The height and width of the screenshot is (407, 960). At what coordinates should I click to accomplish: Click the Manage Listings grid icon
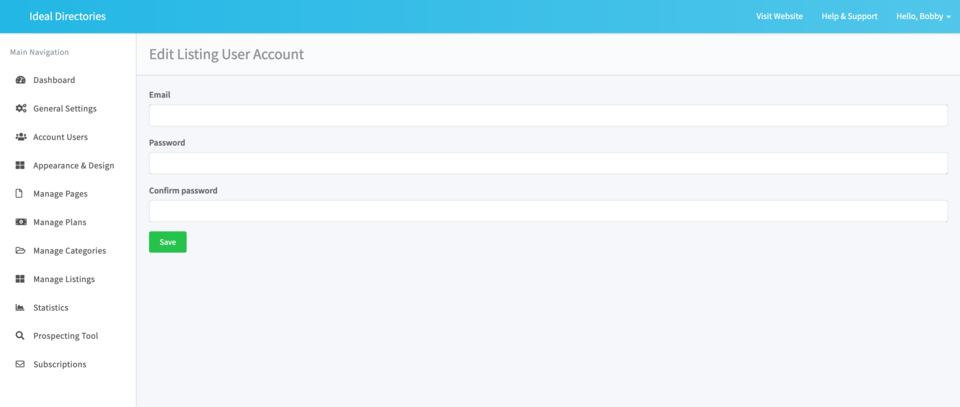(x=20, y=279)
